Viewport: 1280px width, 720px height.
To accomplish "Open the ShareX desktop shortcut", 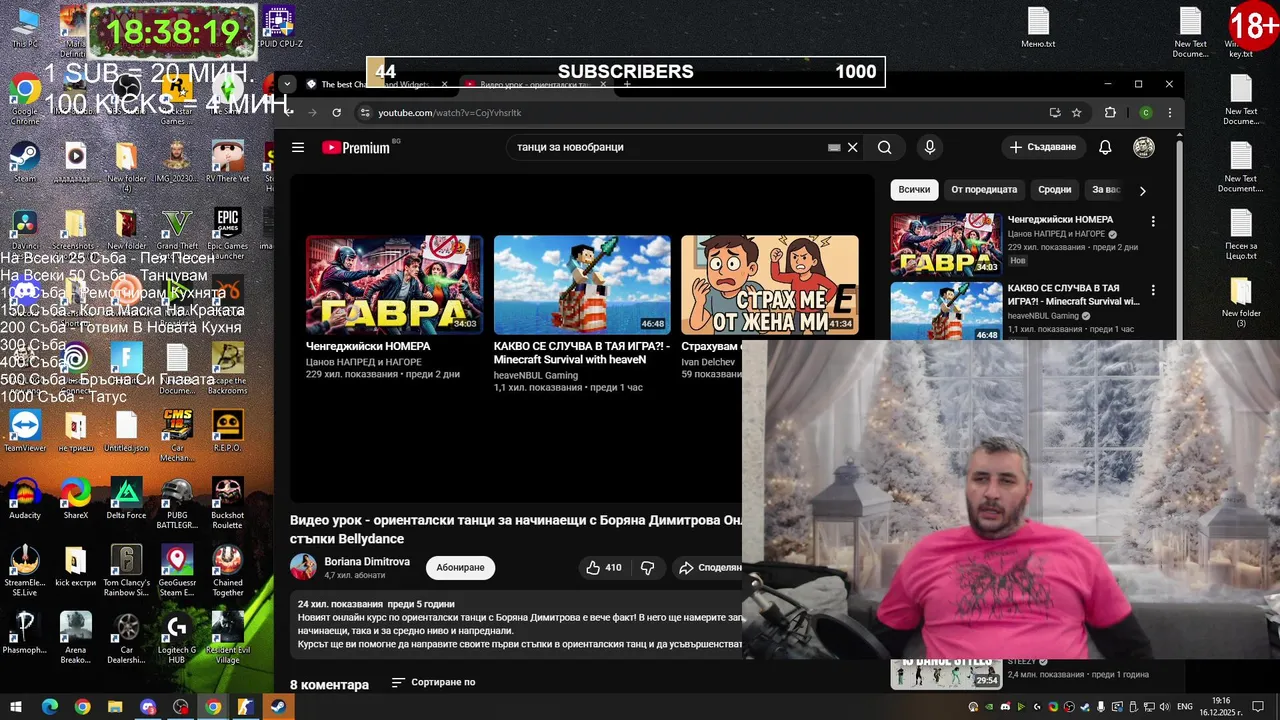I will click(75, 499).
